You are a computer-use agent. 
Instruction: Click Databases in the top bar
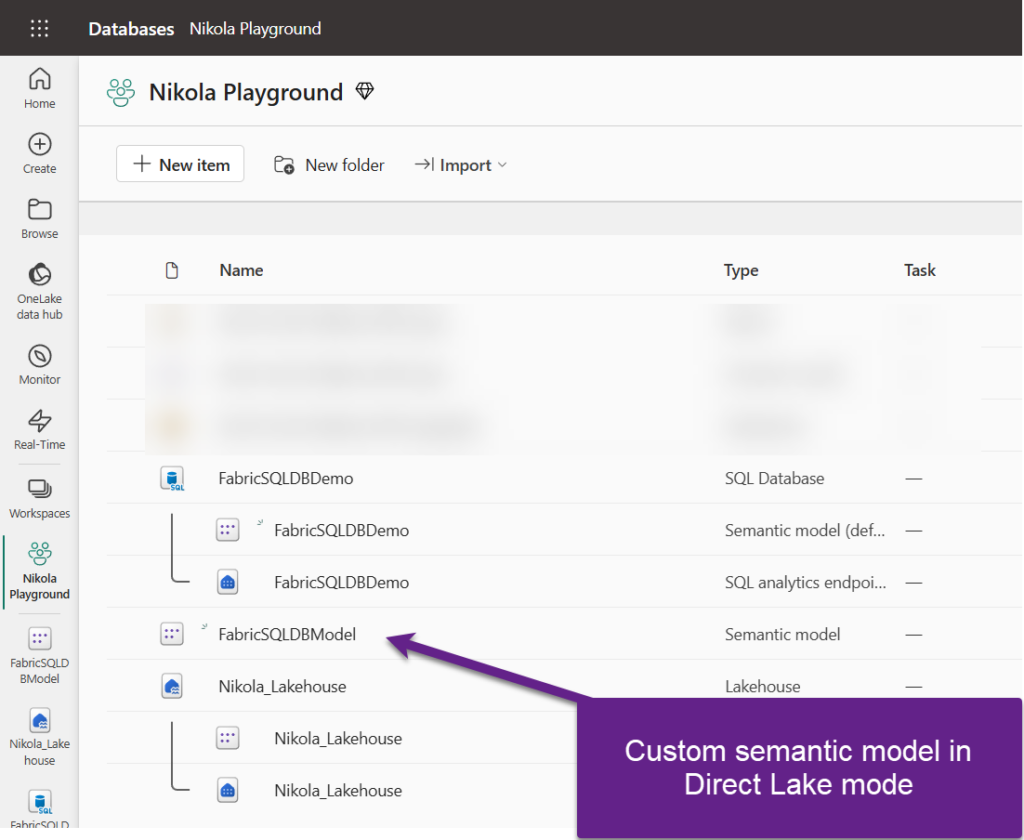click(131, 29)
